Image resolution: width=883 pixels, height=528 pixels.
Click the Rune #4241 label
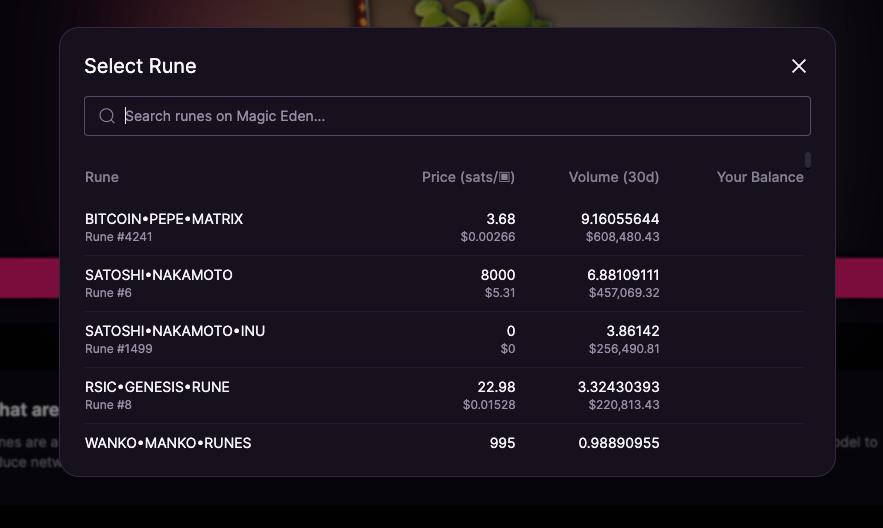point(119,237)
